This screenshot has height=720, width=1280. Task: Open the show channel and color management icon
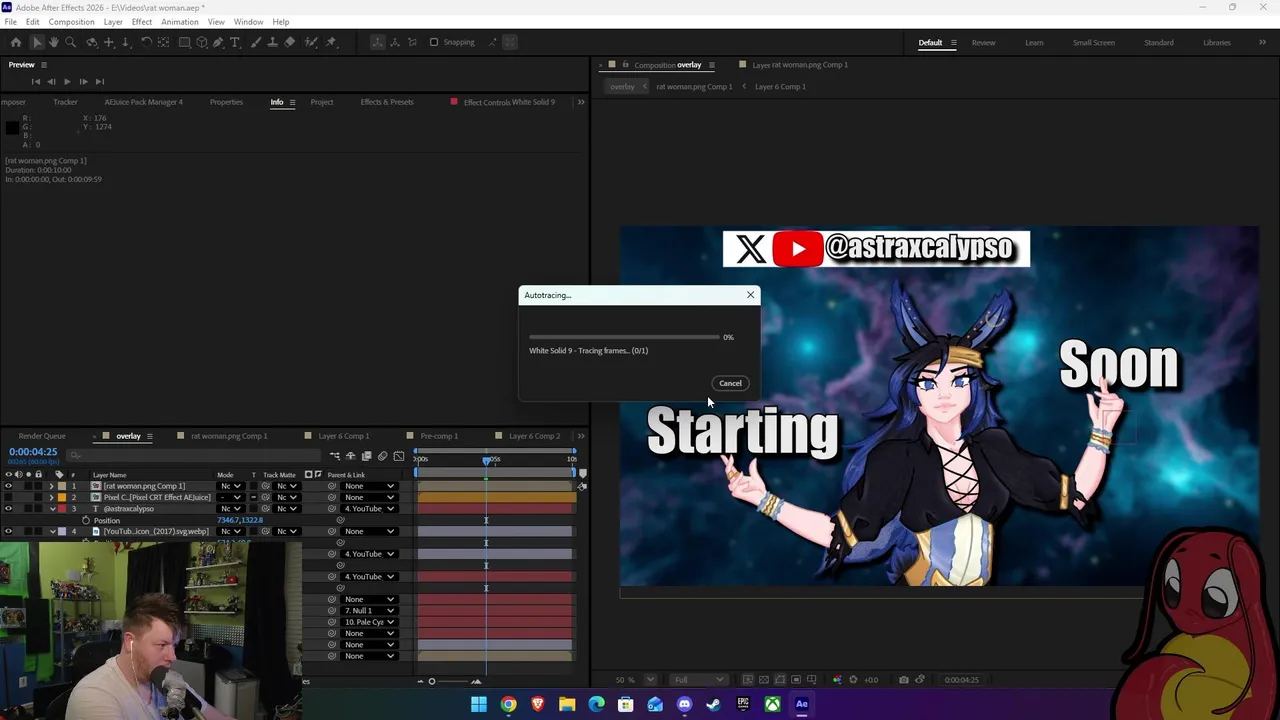(837, 680)
